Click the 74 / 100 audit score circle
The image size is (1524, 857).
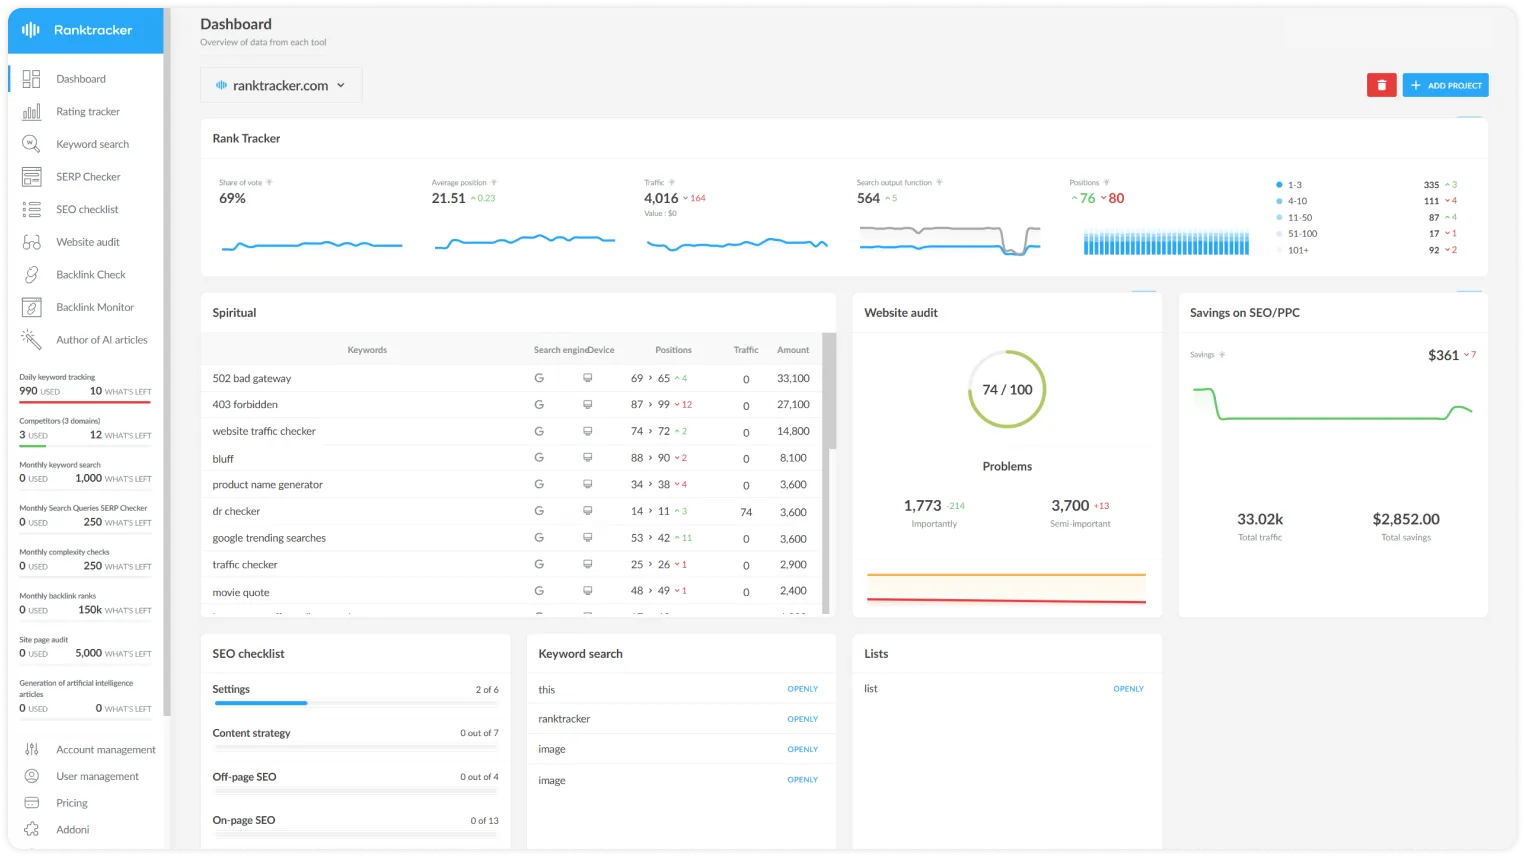click(1007, 389)
